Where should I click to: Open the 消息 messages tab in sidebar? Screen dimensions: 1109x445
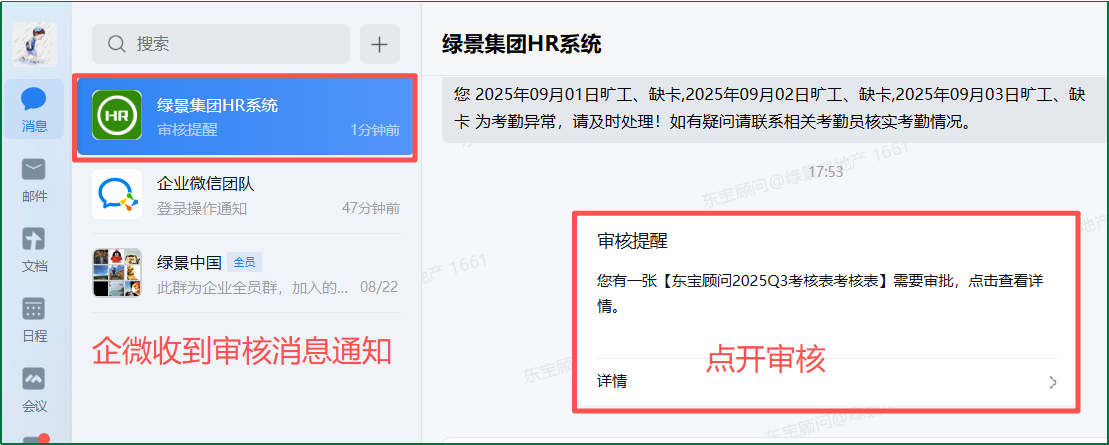pyautogui.click(x=35, y=108)
